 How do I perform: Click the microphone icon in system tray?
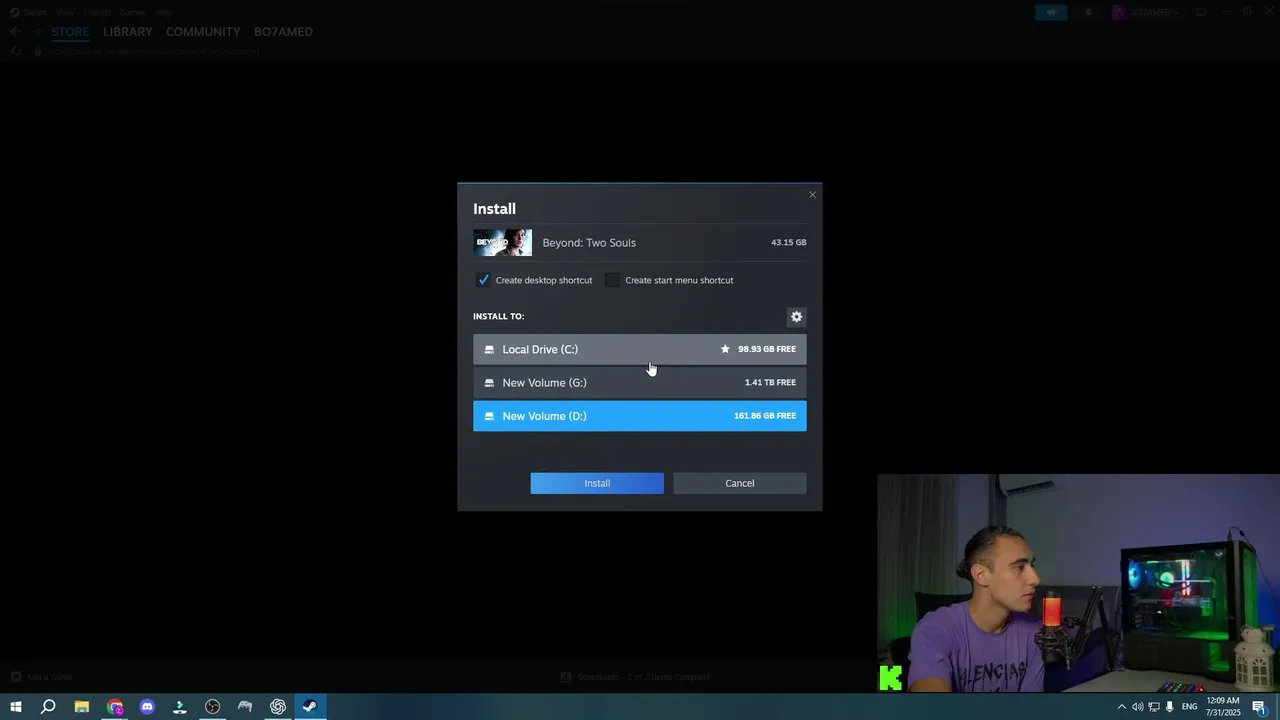pos(1169,707)
